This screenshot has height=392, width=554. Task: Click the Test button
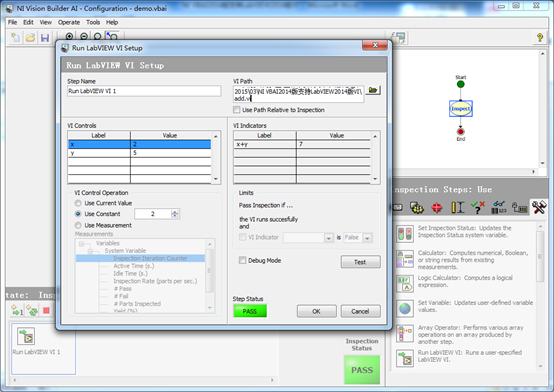(360, 262)
